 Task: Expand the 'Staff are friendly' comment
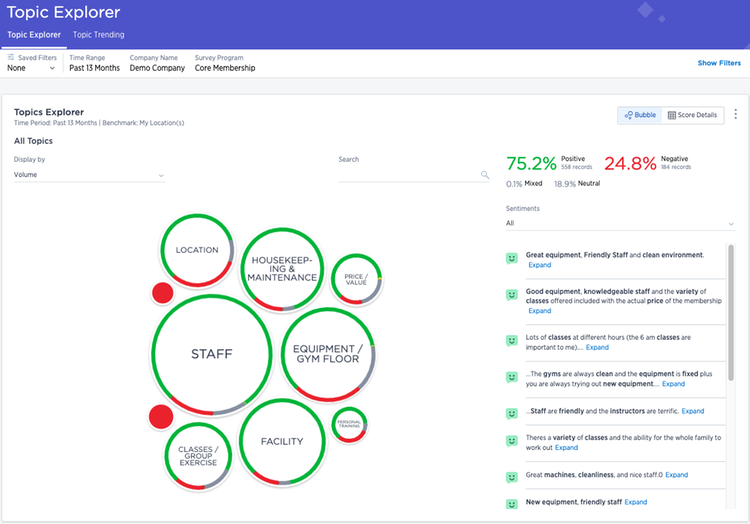(692, 411)
